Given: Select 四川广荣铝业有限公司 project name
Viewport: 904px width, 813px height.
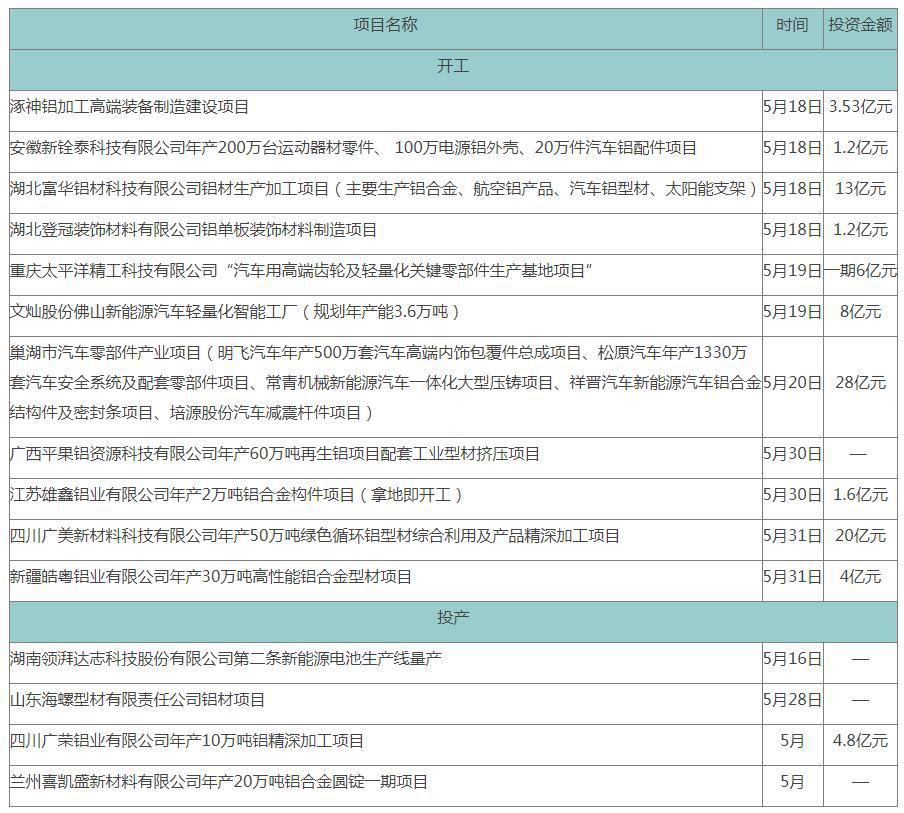Looking at the screenshot, I should coord(187,741).
